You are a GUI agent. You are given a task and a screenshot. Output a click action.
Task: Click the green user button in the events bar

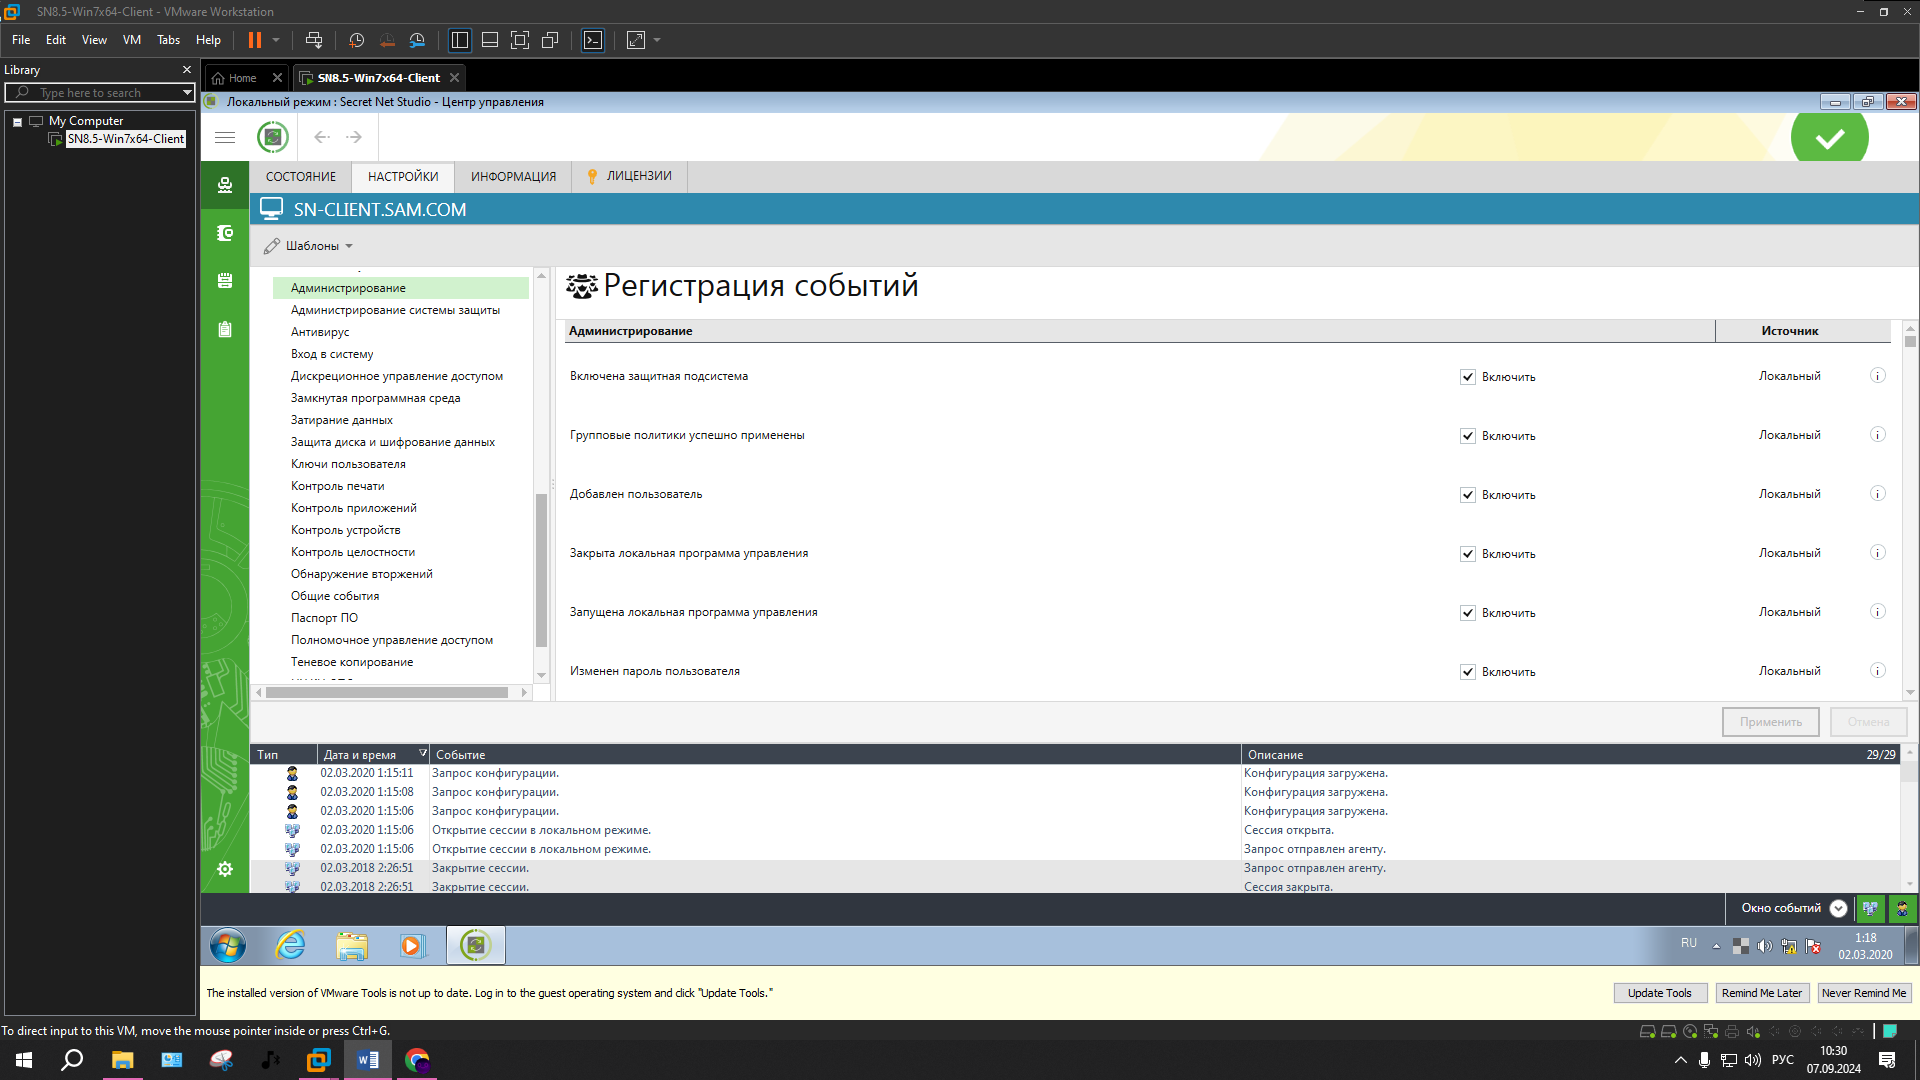click(1902, 908)
